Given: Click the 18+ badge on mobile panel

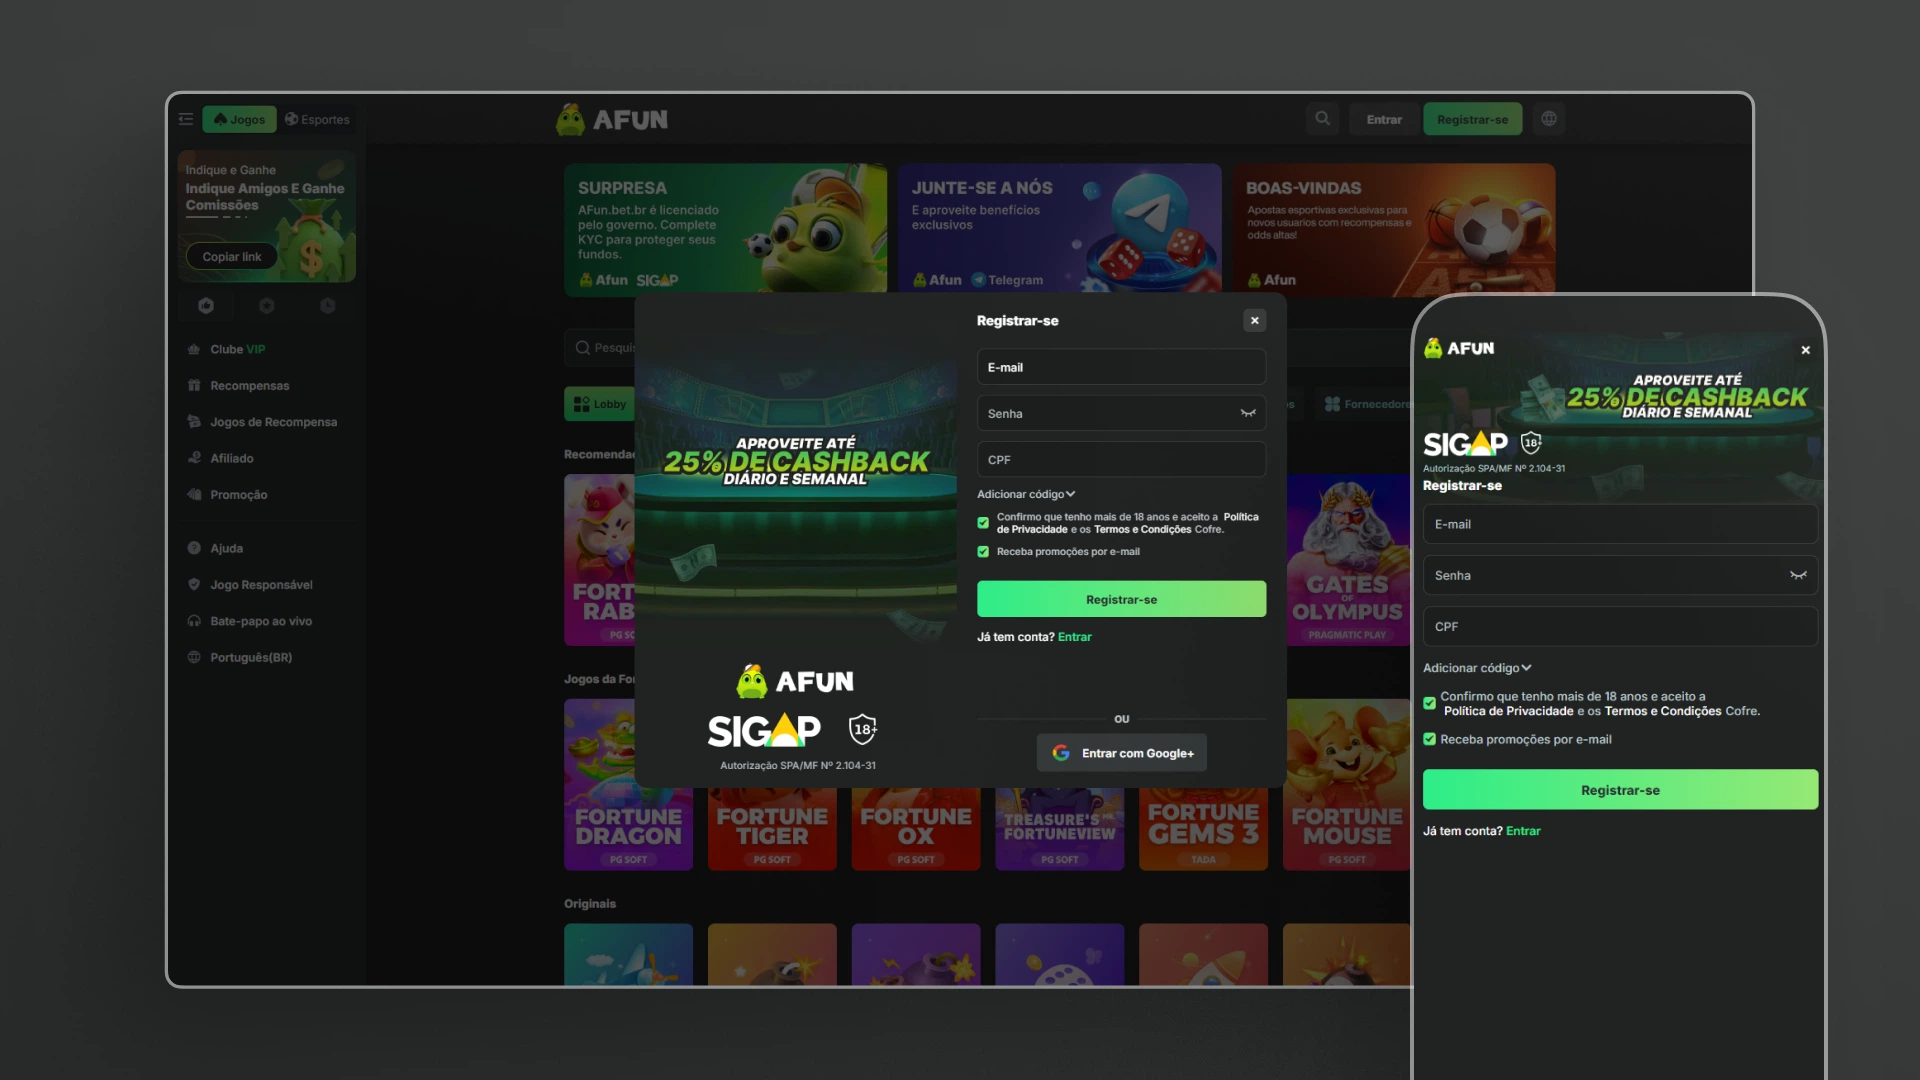Looking at the screenshot, I should point(1531,442).
